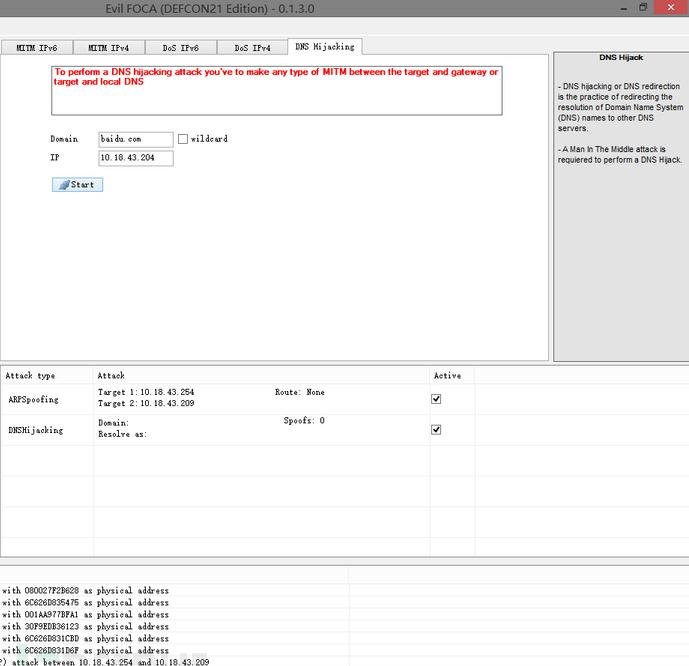Enable the wildcard checkbox
The height and width of the screenshot is (666, 689).
click(183, 139)
